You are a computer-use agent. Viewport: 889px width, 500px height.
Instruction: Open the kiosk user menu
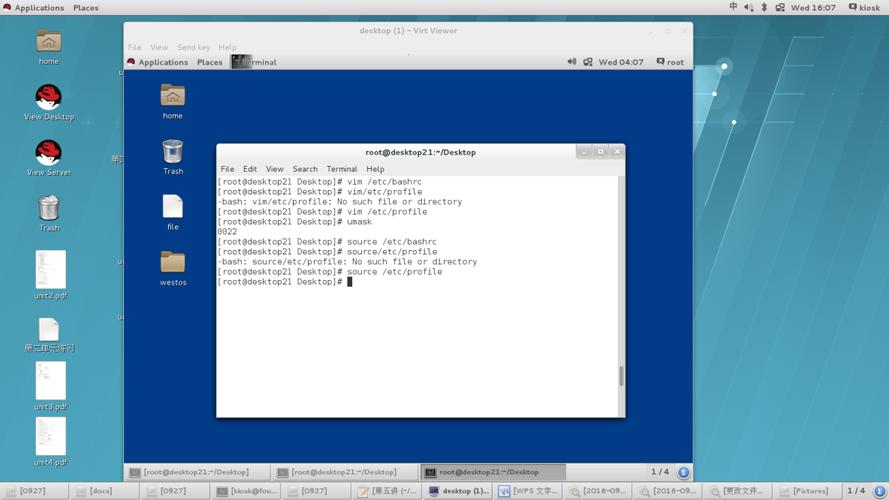(x=864, y=7)
